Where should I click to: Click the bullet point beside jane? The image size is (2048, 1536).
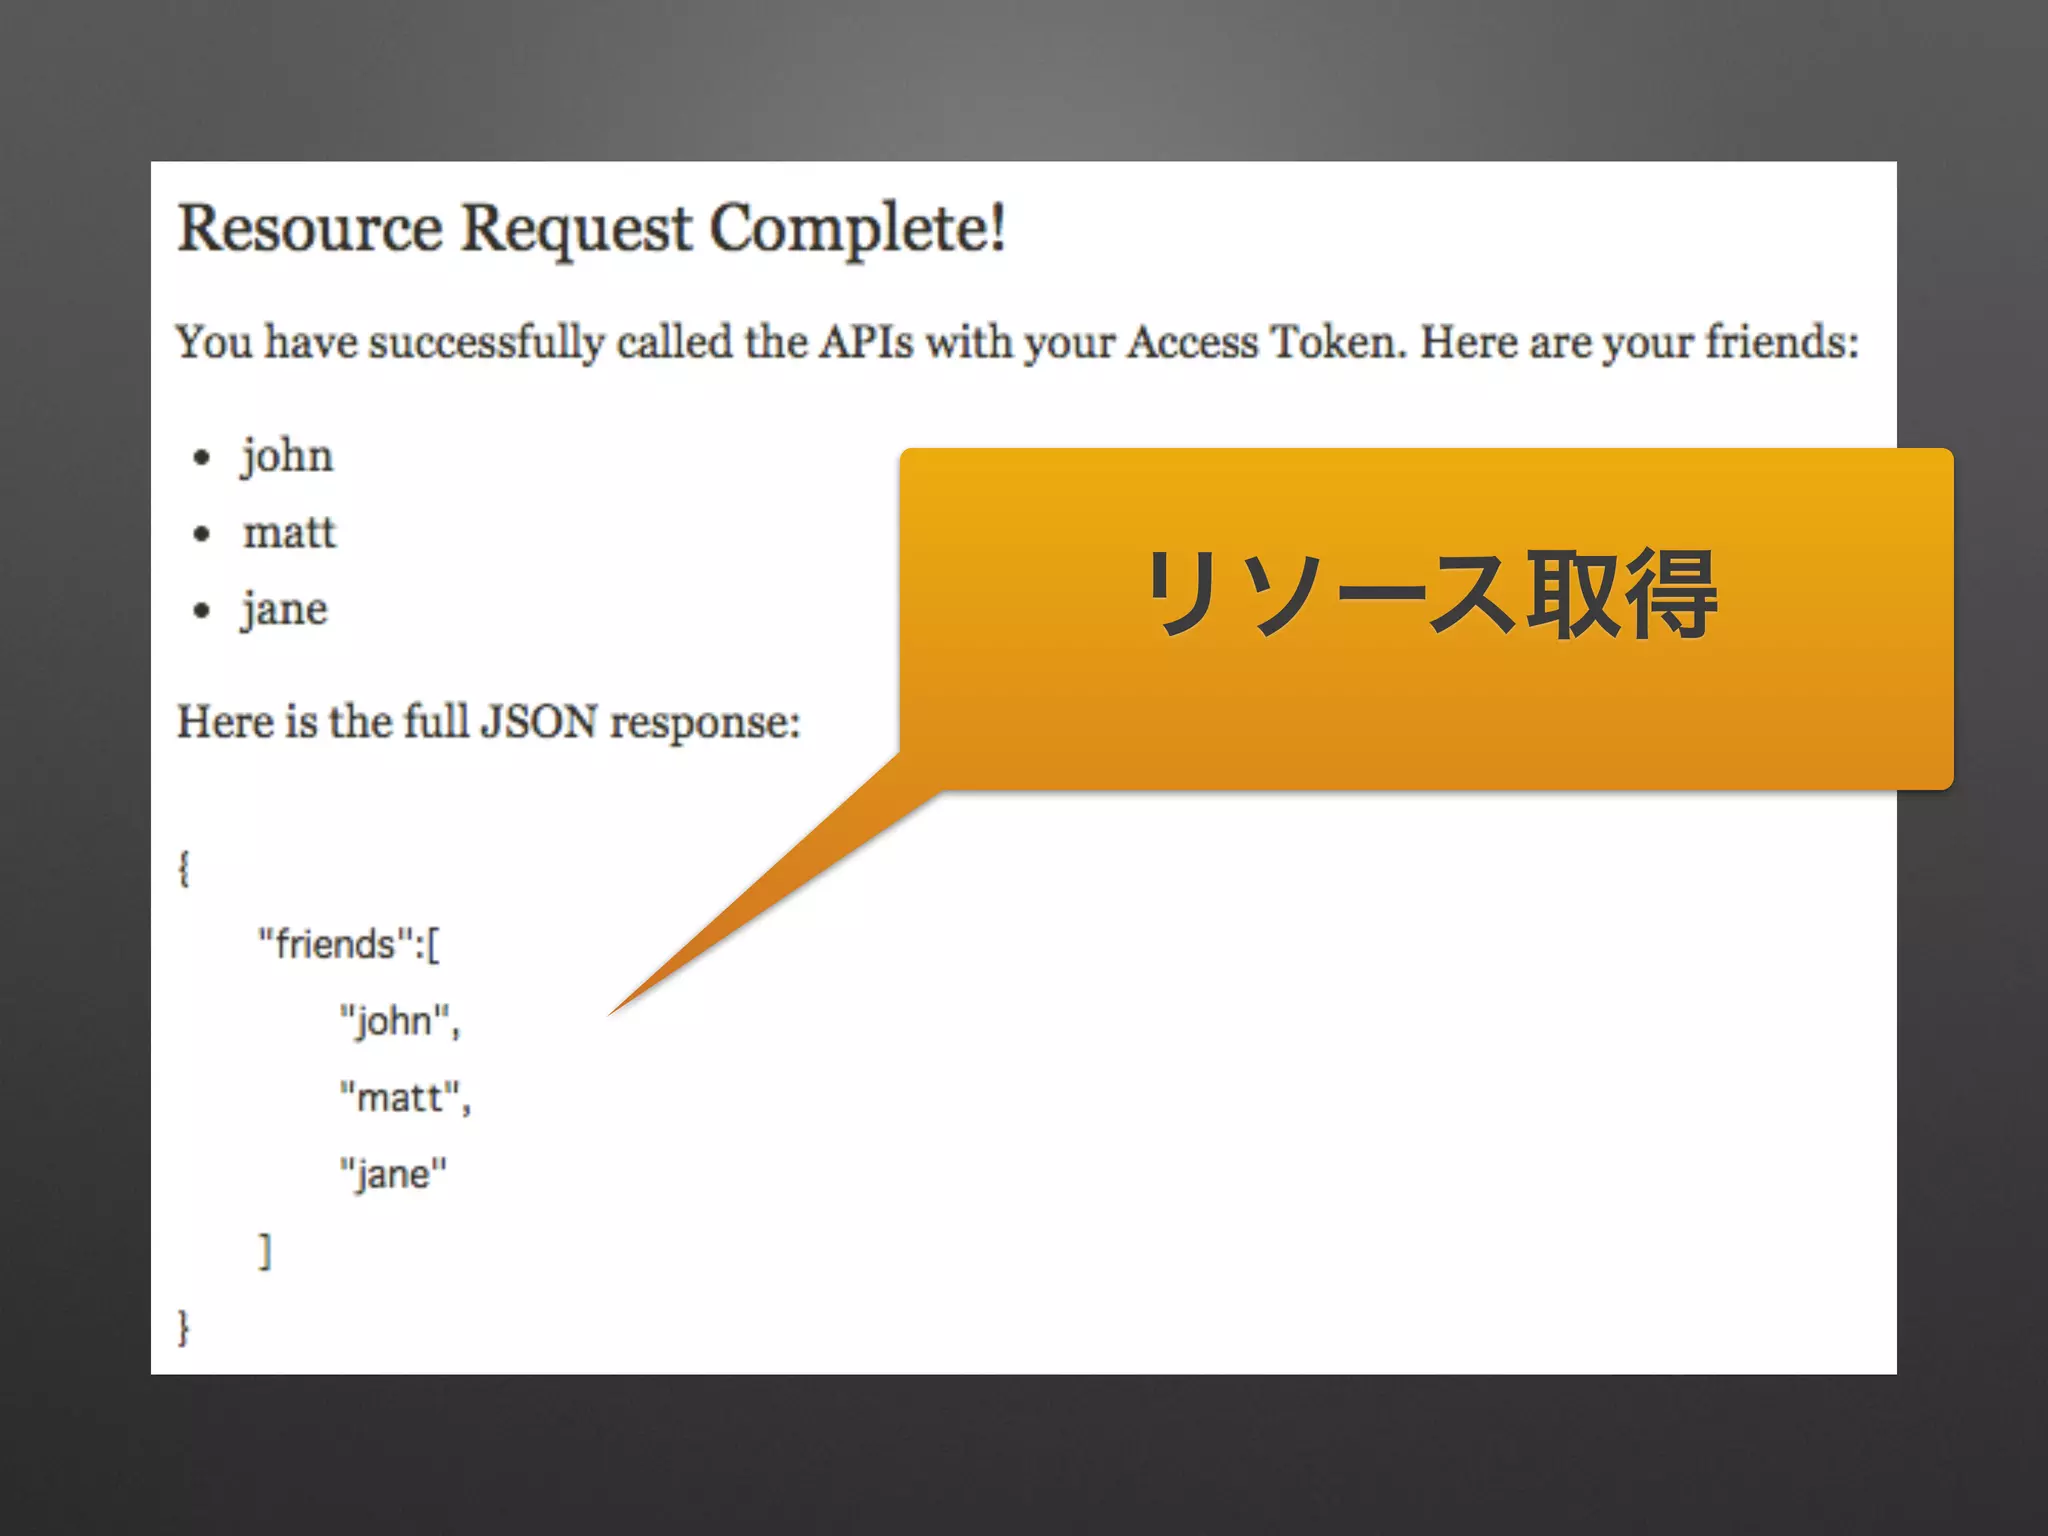pyautogui.click(x=203, y=610)
